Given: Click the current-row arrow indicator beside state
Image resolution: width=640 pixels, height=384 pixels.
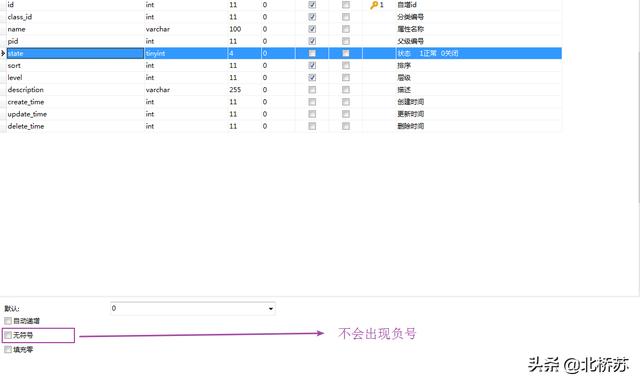Looking at the screenshot, I should tap(3, 53).
